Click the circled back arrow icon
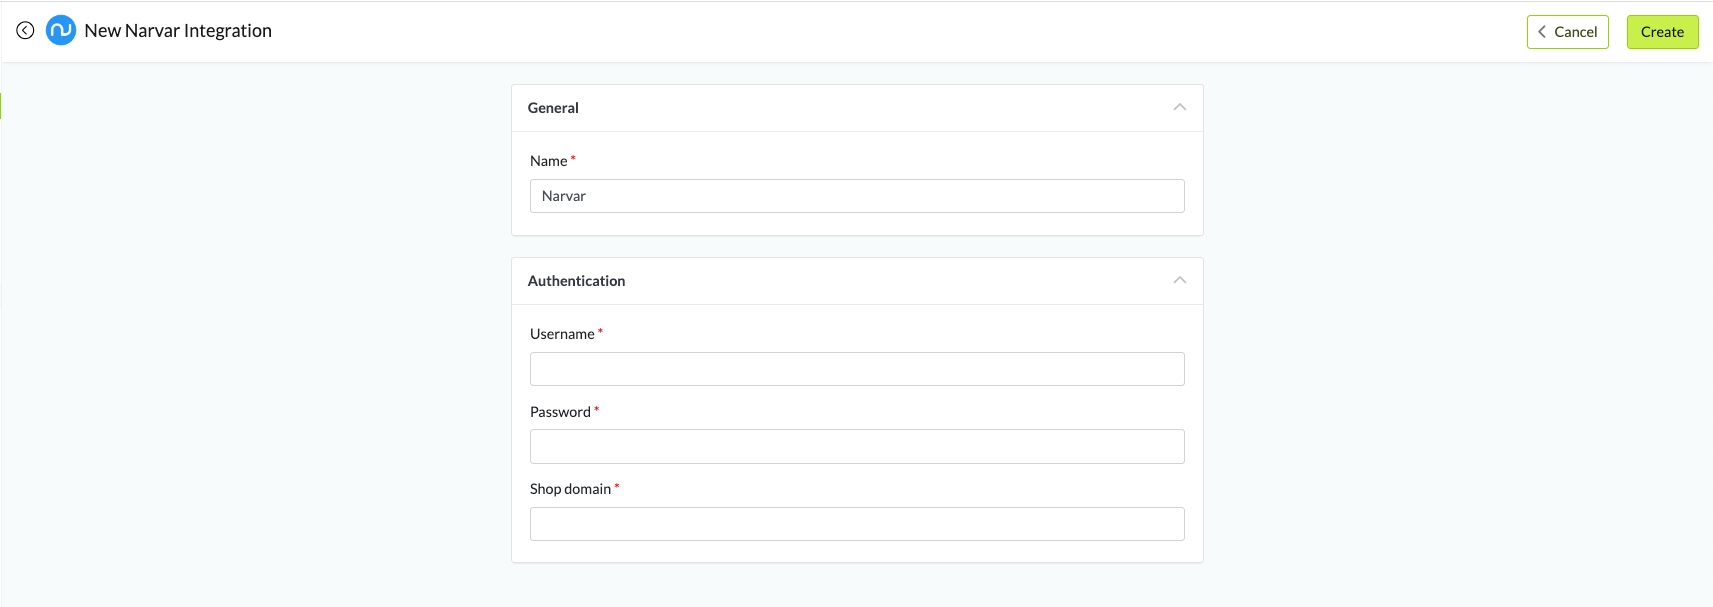This screenshot has height=607, width=1713. coord(25,31)
